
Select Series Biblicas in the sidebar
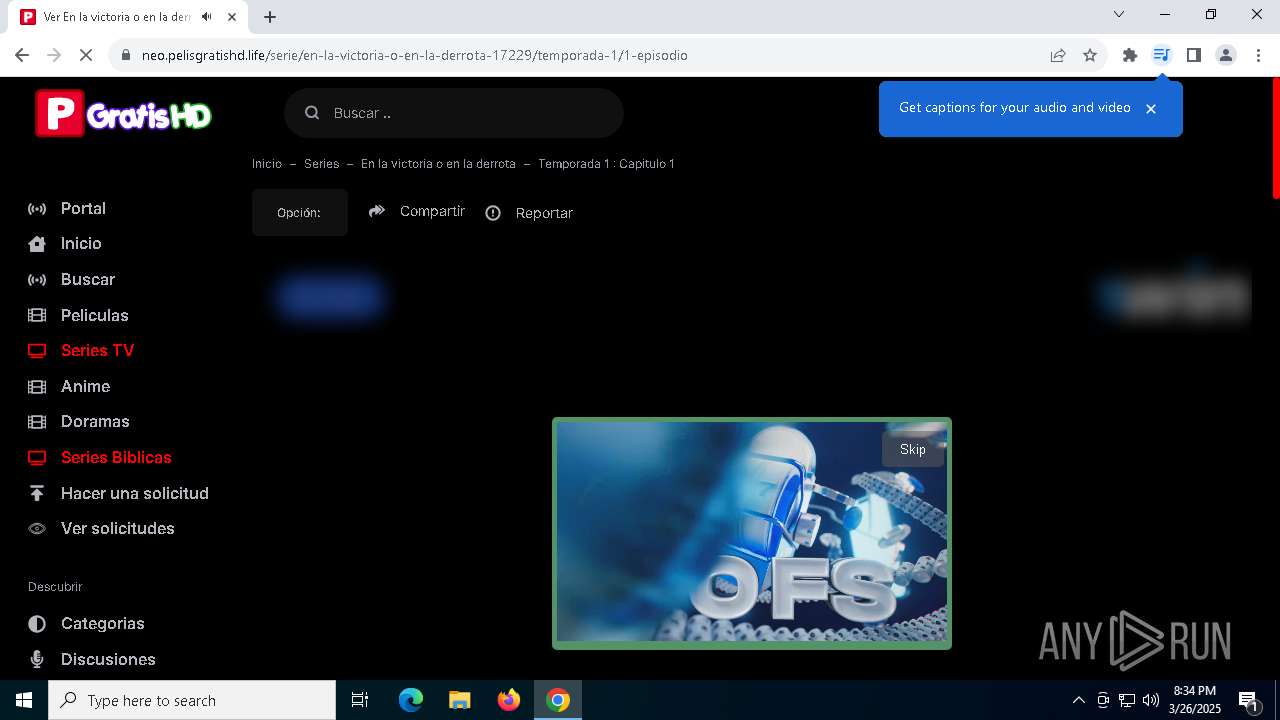coord(116,457)
